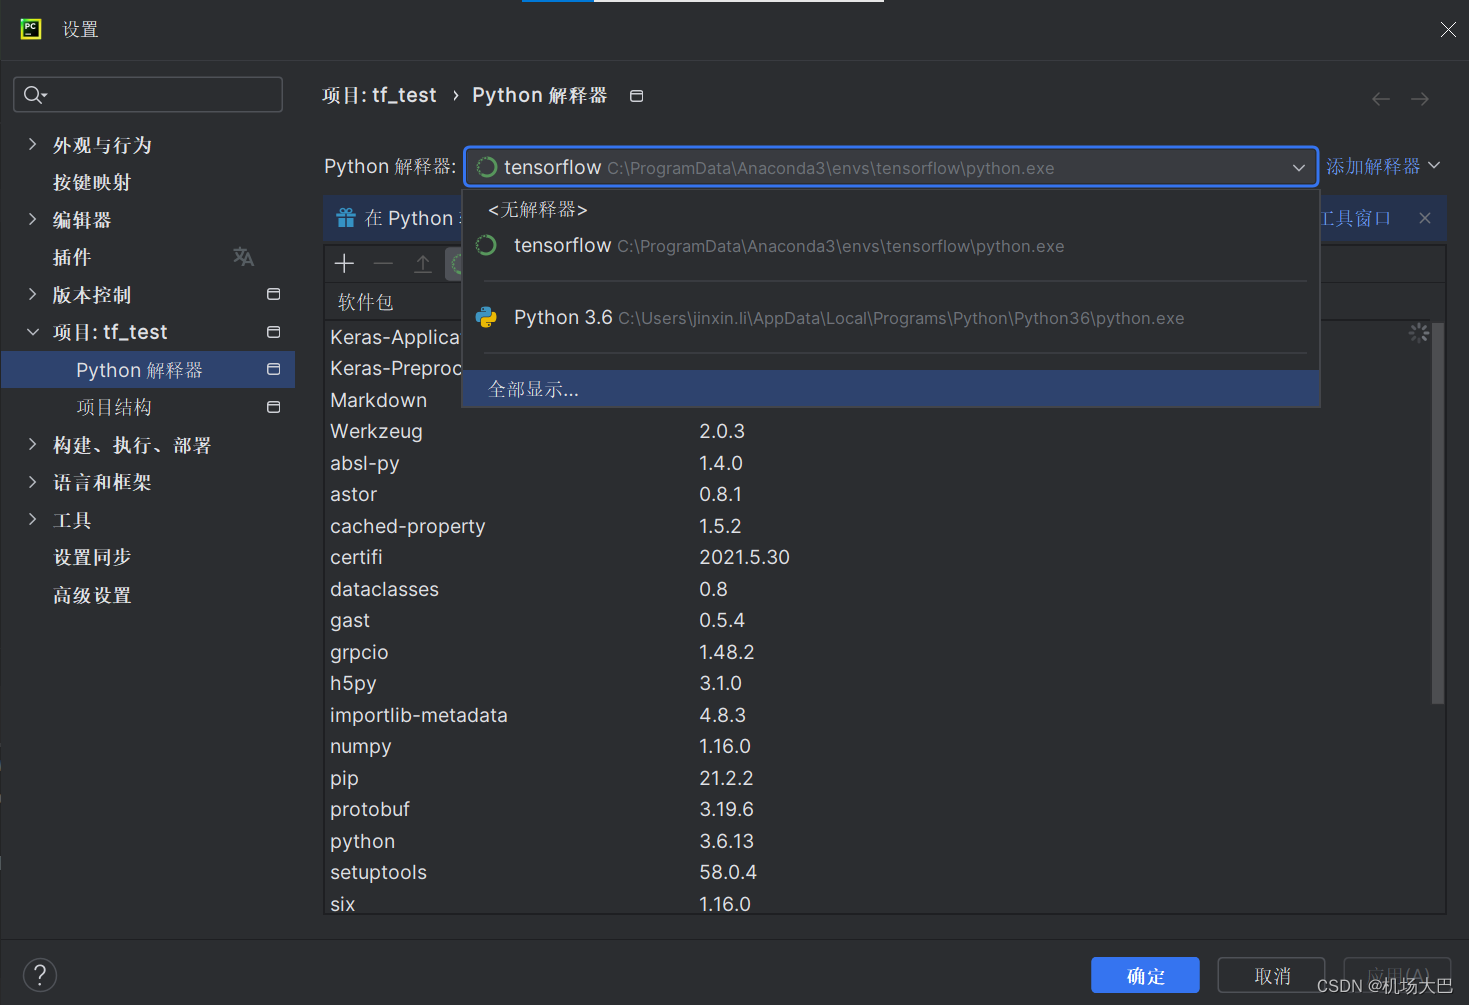Add a package with the plus icon

[x=344, y=263]
